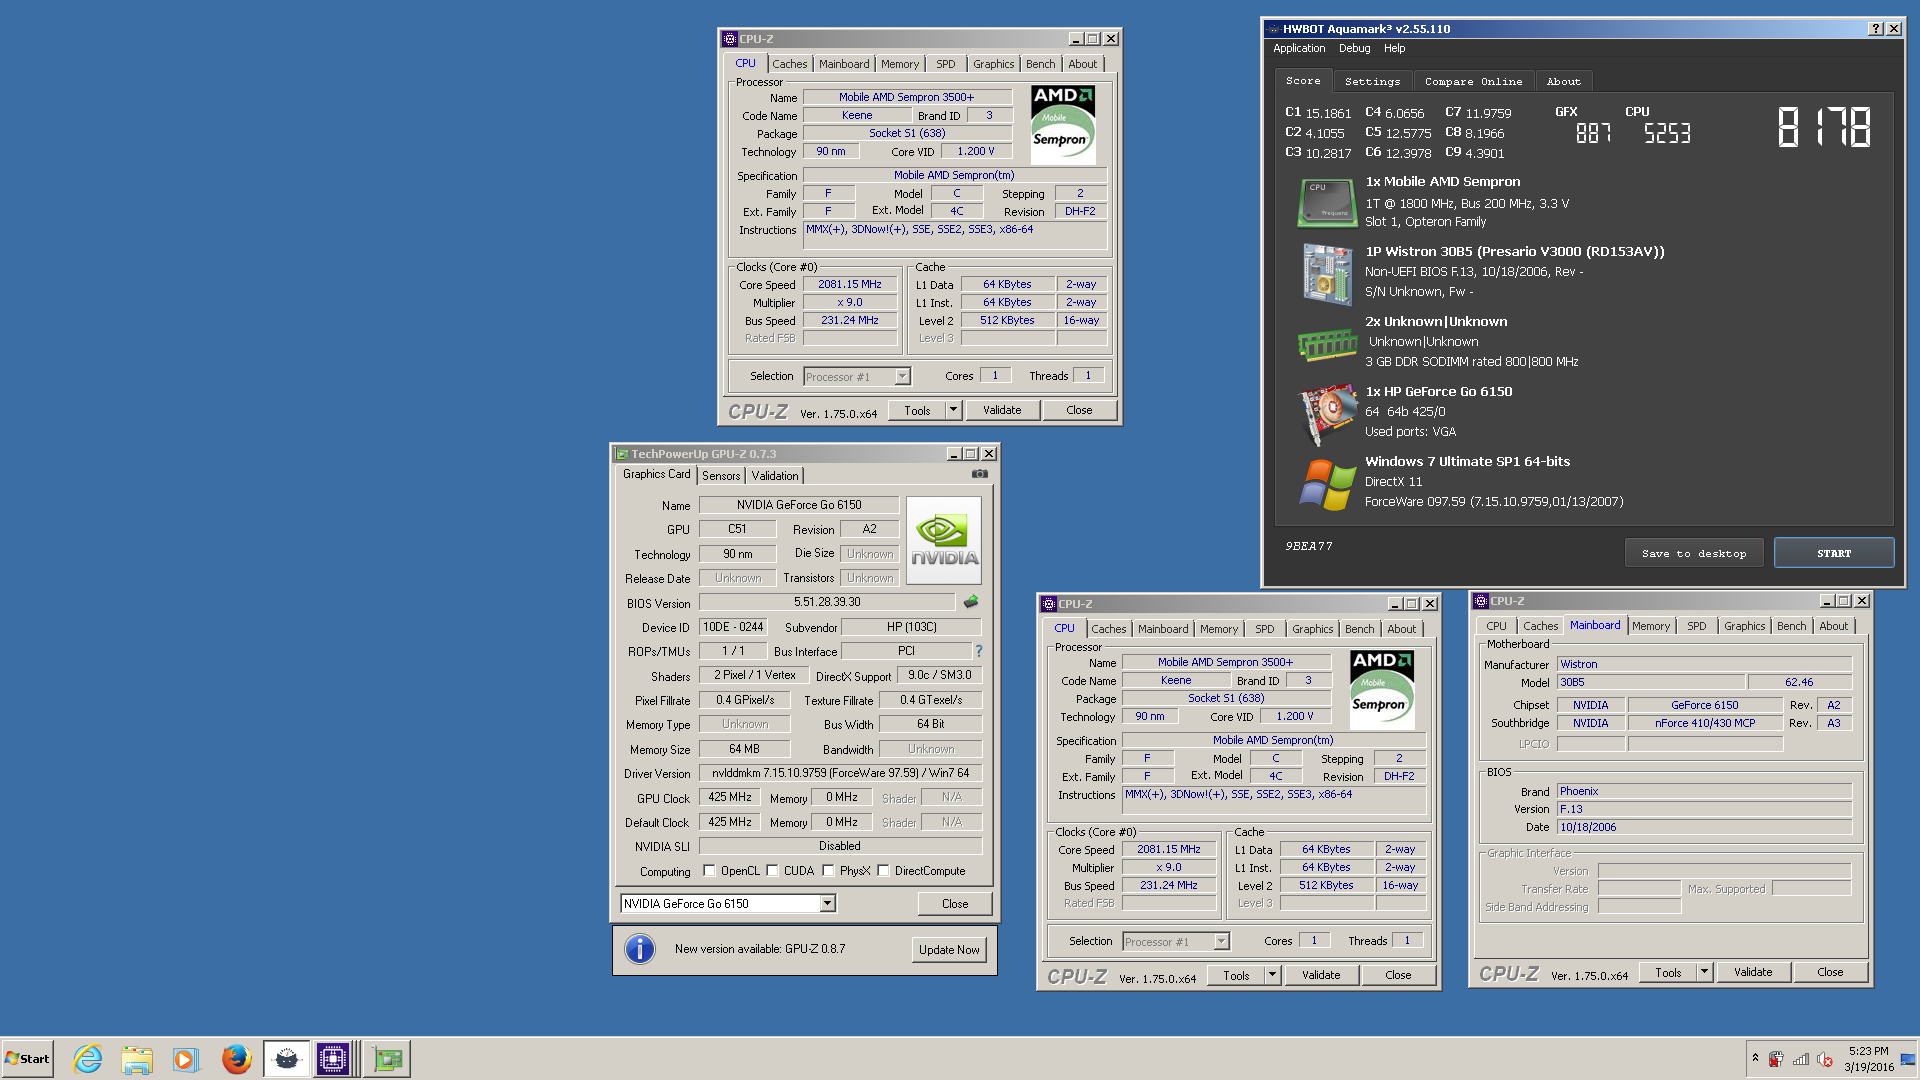Switch to Compare Online tab in Aquamark
The image size is (1920, 1080).
point(1473,82)
